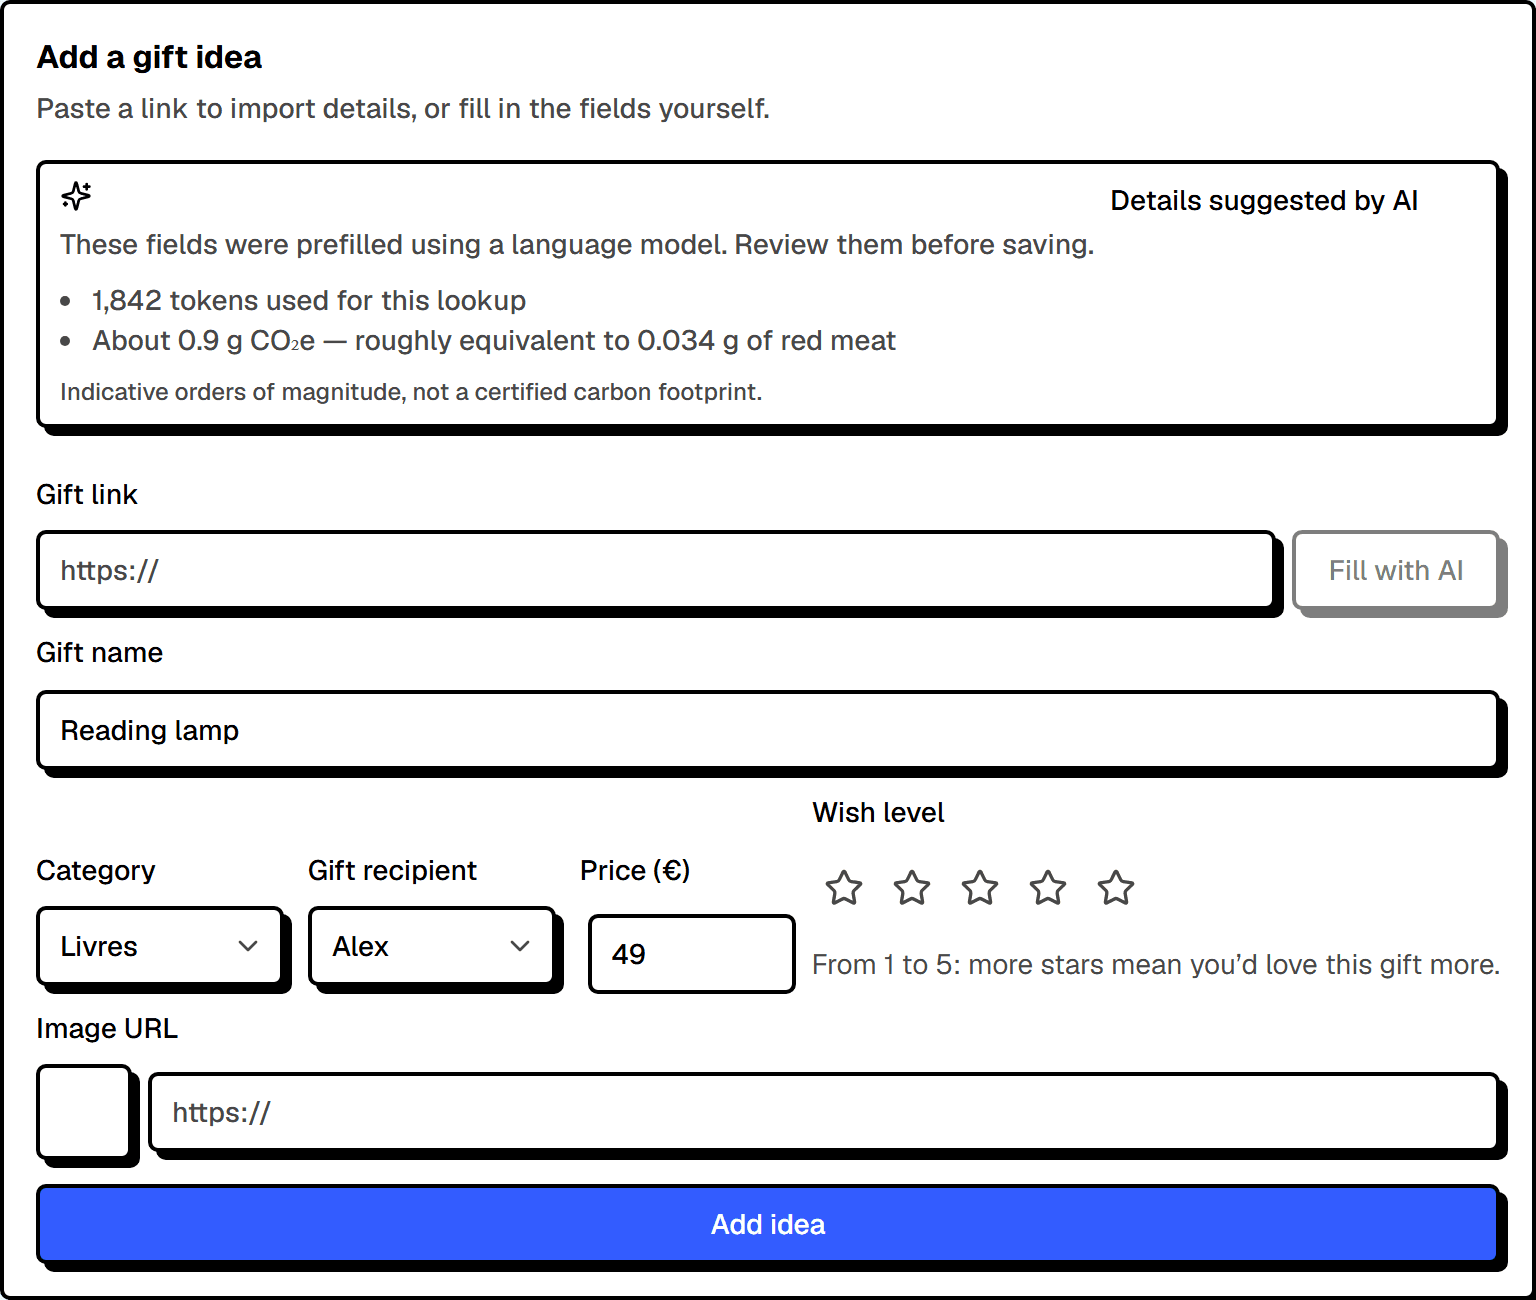Set wish level to three stars

pos(980,887)
